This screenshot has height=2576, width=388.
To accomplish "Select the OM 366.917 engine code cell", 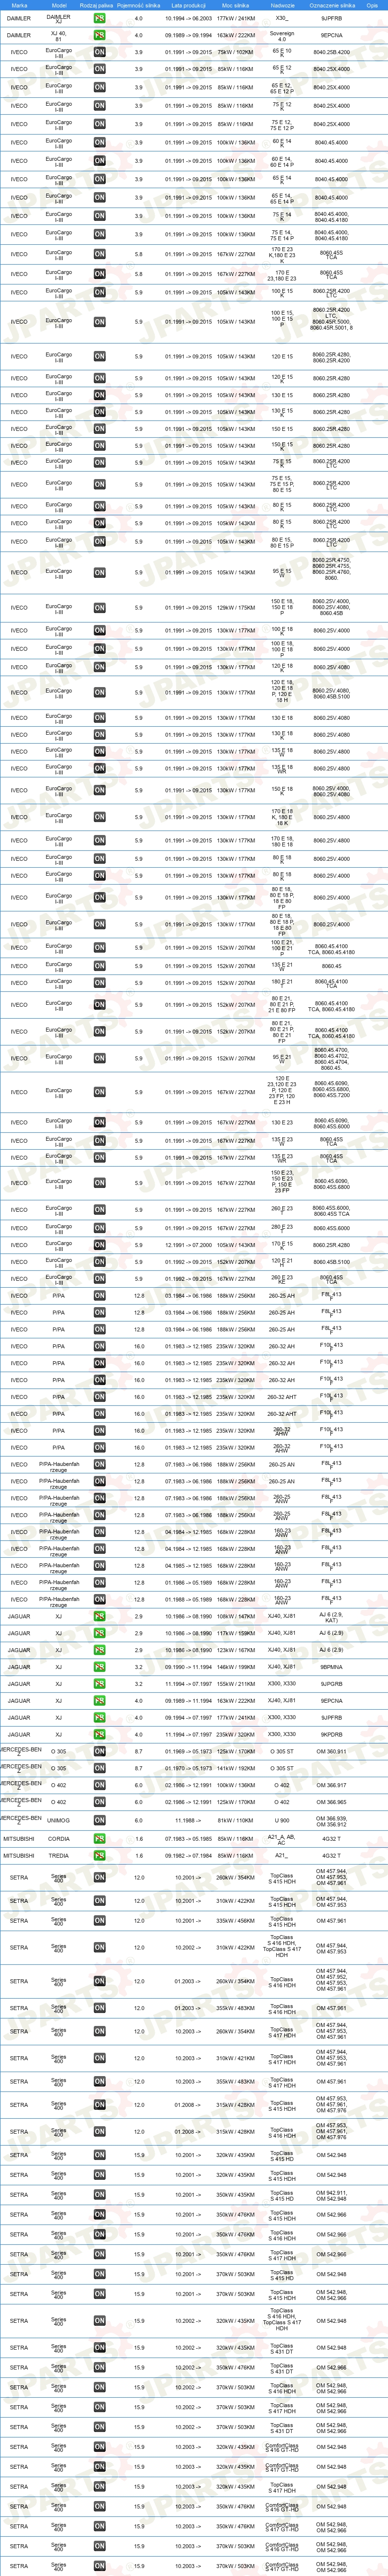I will pyautogui.click(x=332, y=1785).
